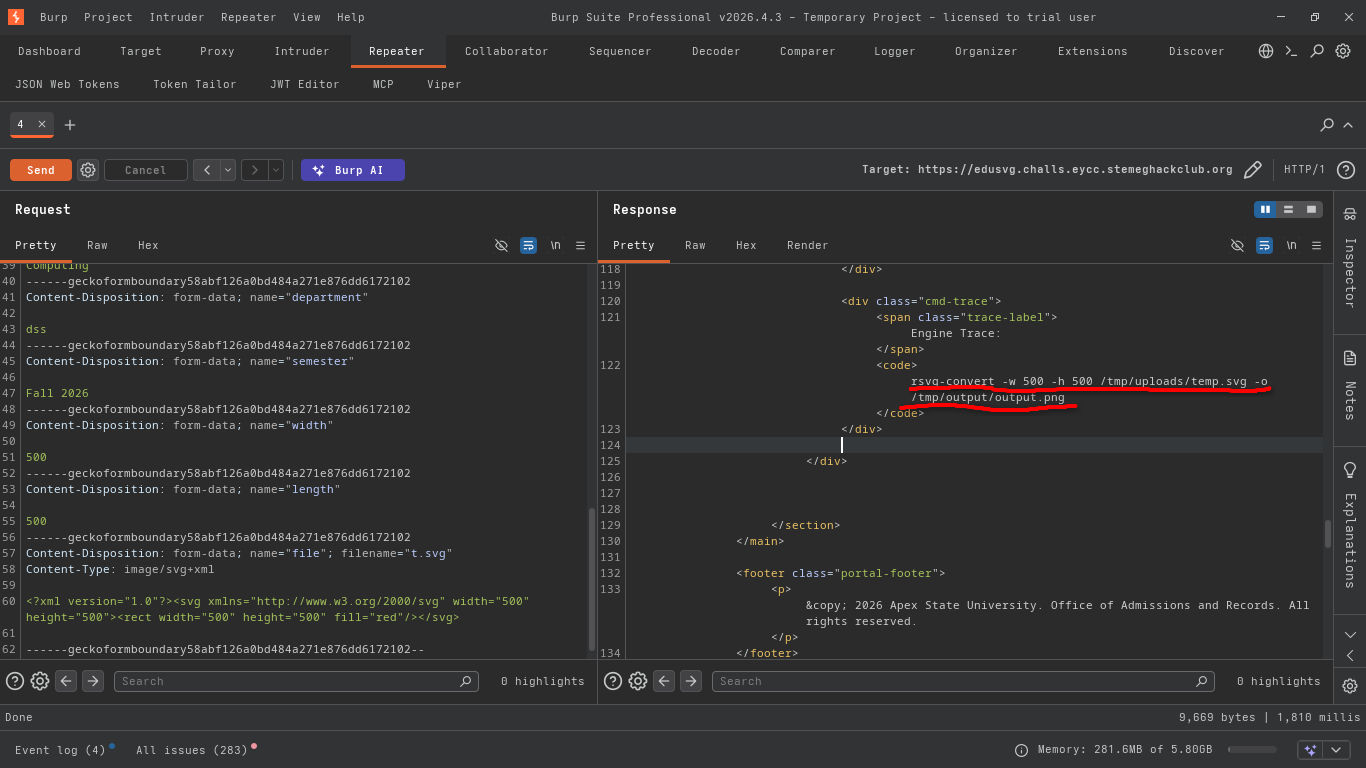Toggle line wrap in the Response panel

[1264, 245]
